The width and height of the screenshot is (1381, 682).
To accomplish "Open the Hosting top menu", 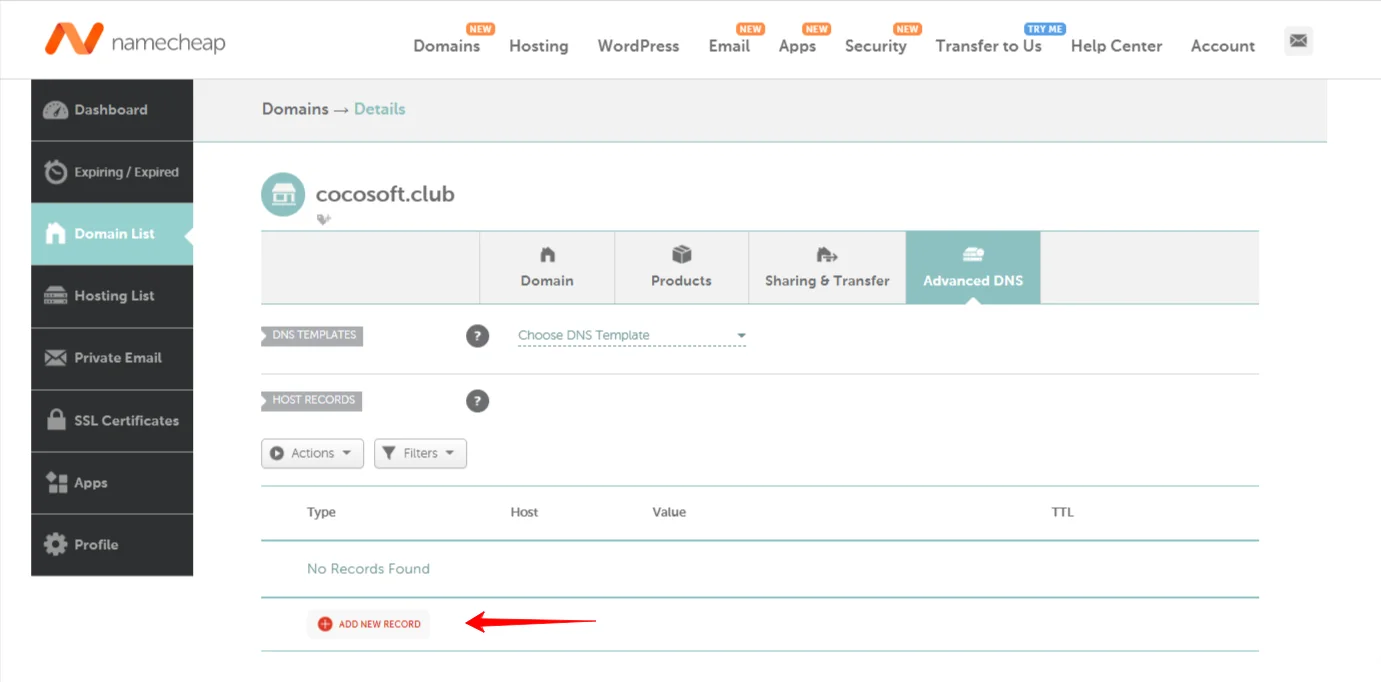I will tap(538, 46).
